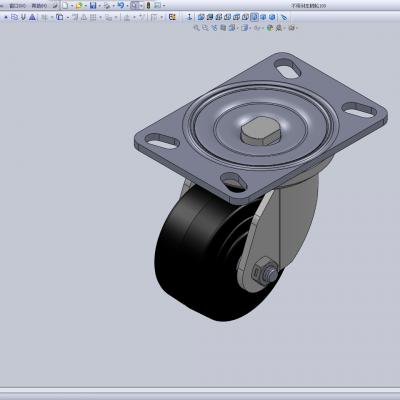Switch to the Left standard view
This screenshot has width=400, height=400.
pyautogui.click(x=219, y=17)
